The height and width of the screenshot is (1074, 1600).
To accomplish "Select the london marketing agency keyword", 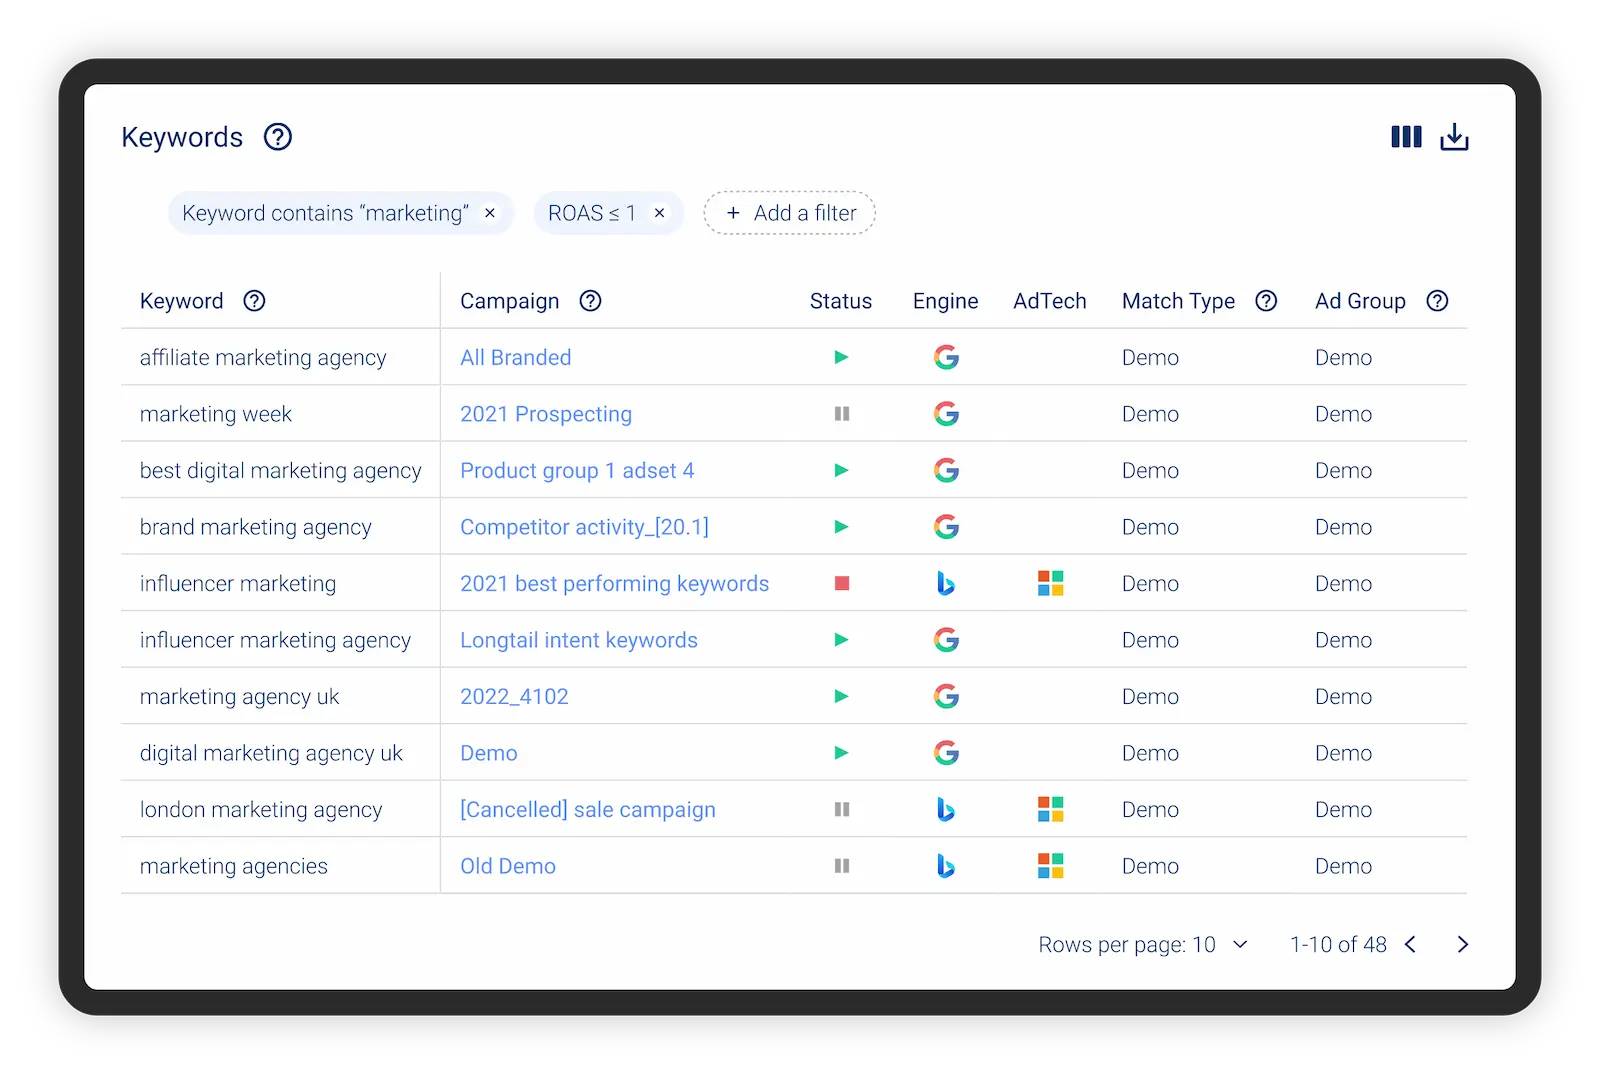I will [x=261, y=810].
